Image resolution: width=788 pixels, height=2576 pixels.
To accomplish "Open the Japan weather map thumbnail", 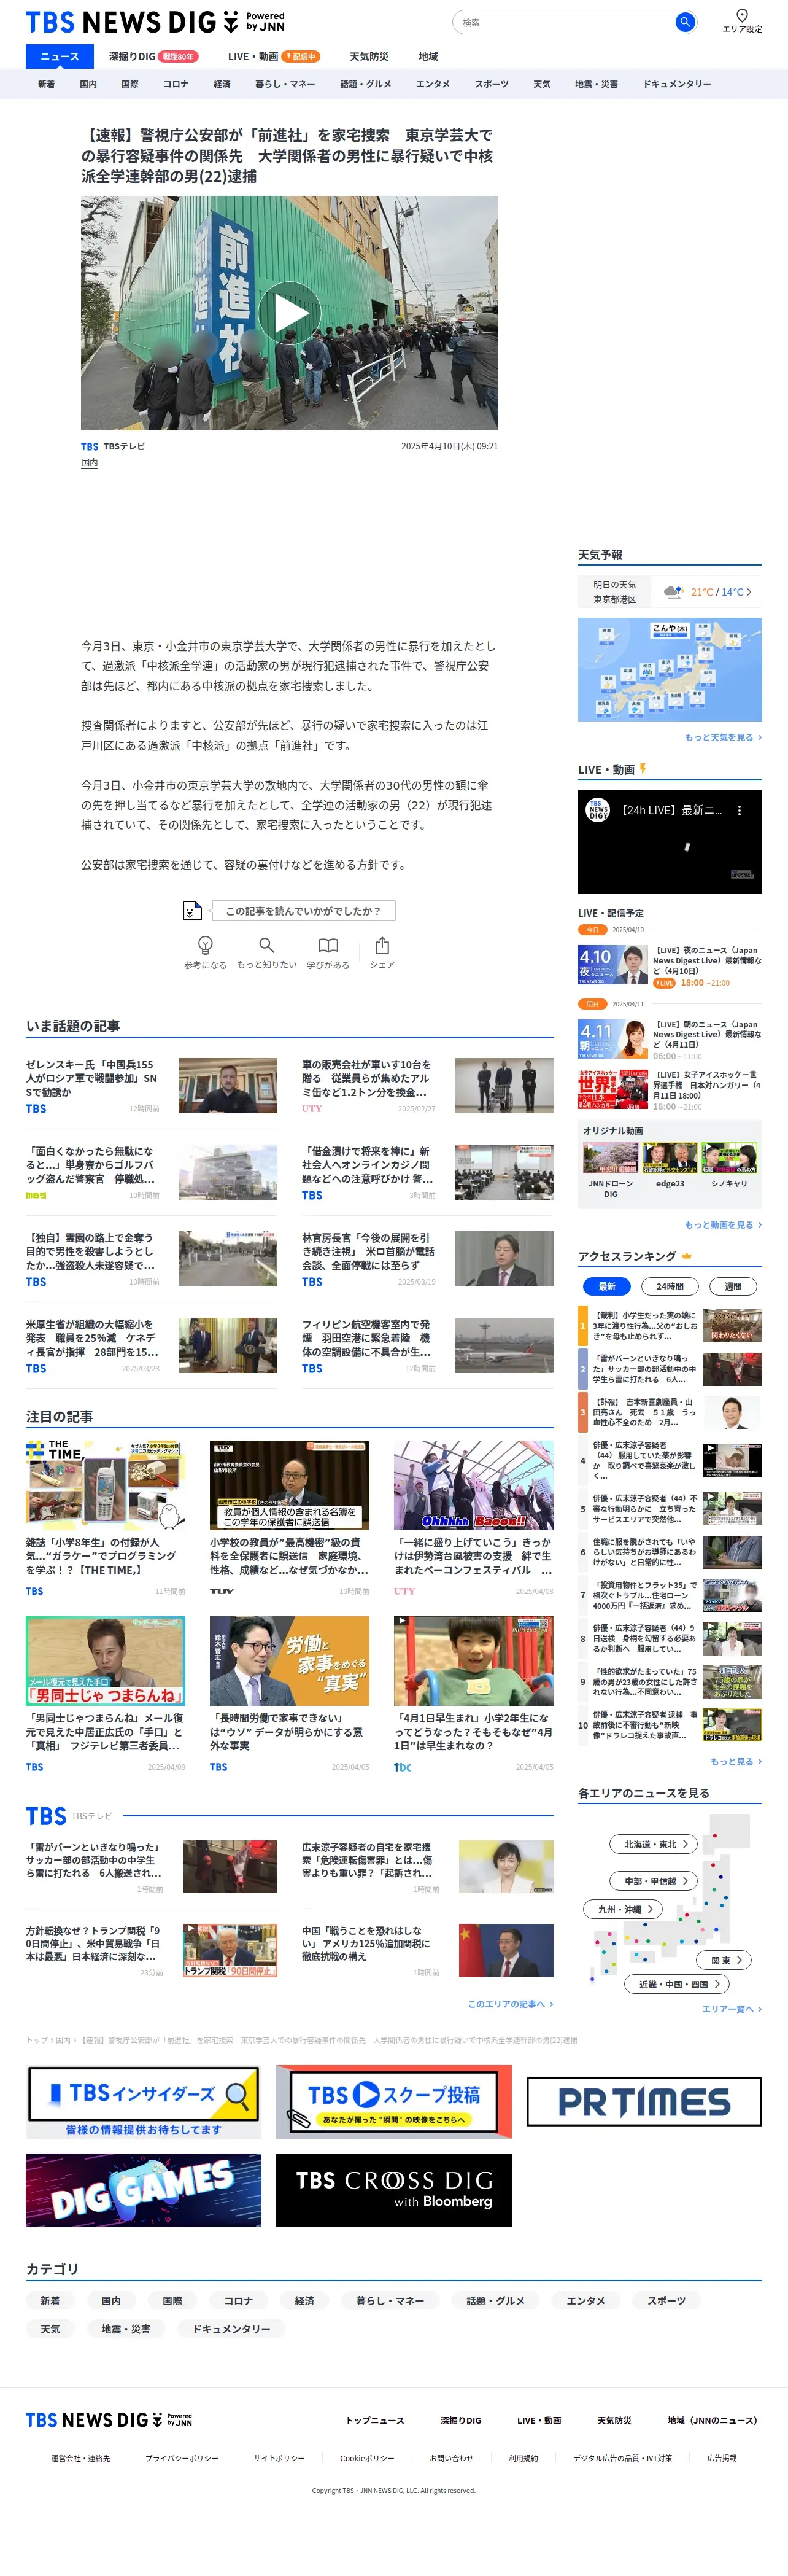I will pos(670,669).
